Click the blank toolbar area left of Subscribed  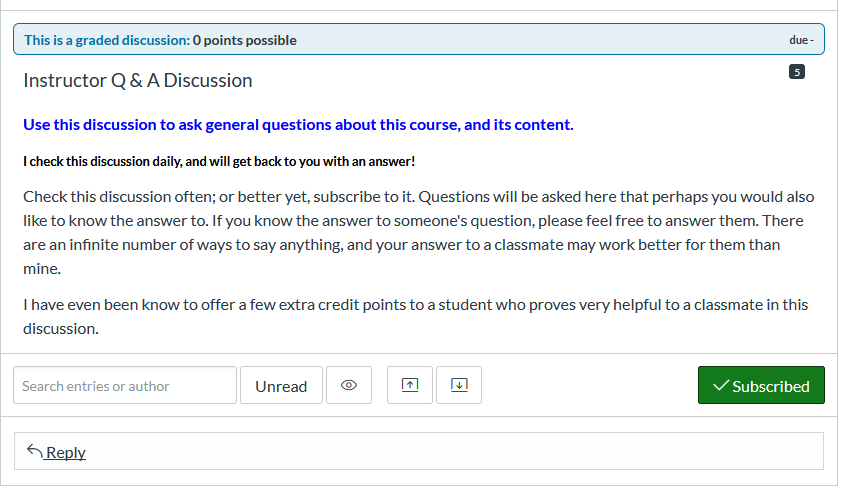[x=590, y=386]
